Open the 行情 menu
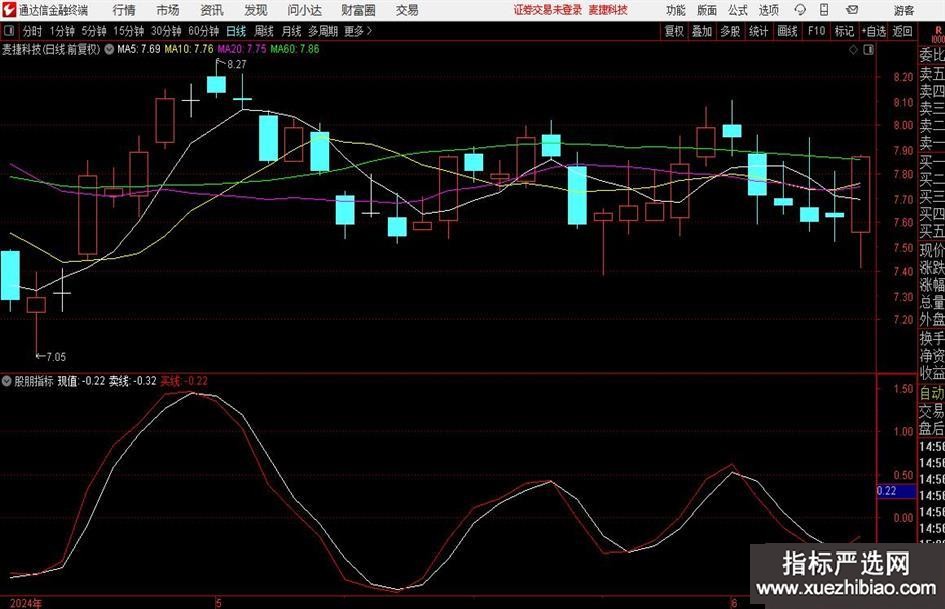This screenshot has width=945, height=609. click(124, 10)
